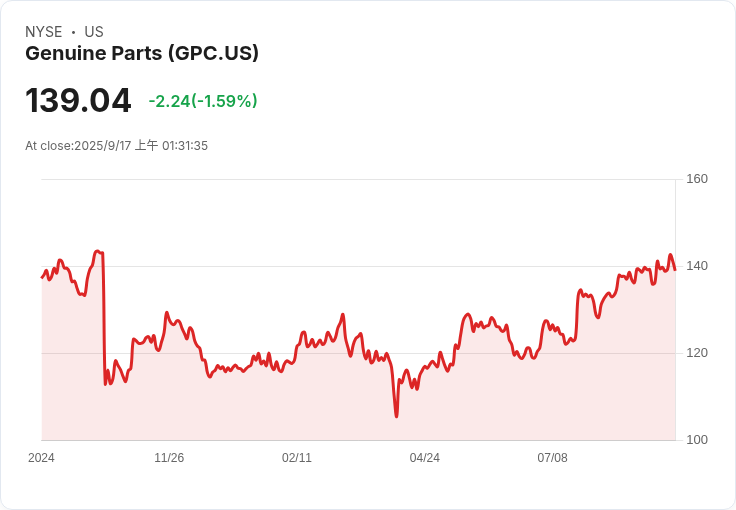736x510 pixels.
Task: Select the 100 price axis label
Action: pyautogui.click(x=696, y=440)
